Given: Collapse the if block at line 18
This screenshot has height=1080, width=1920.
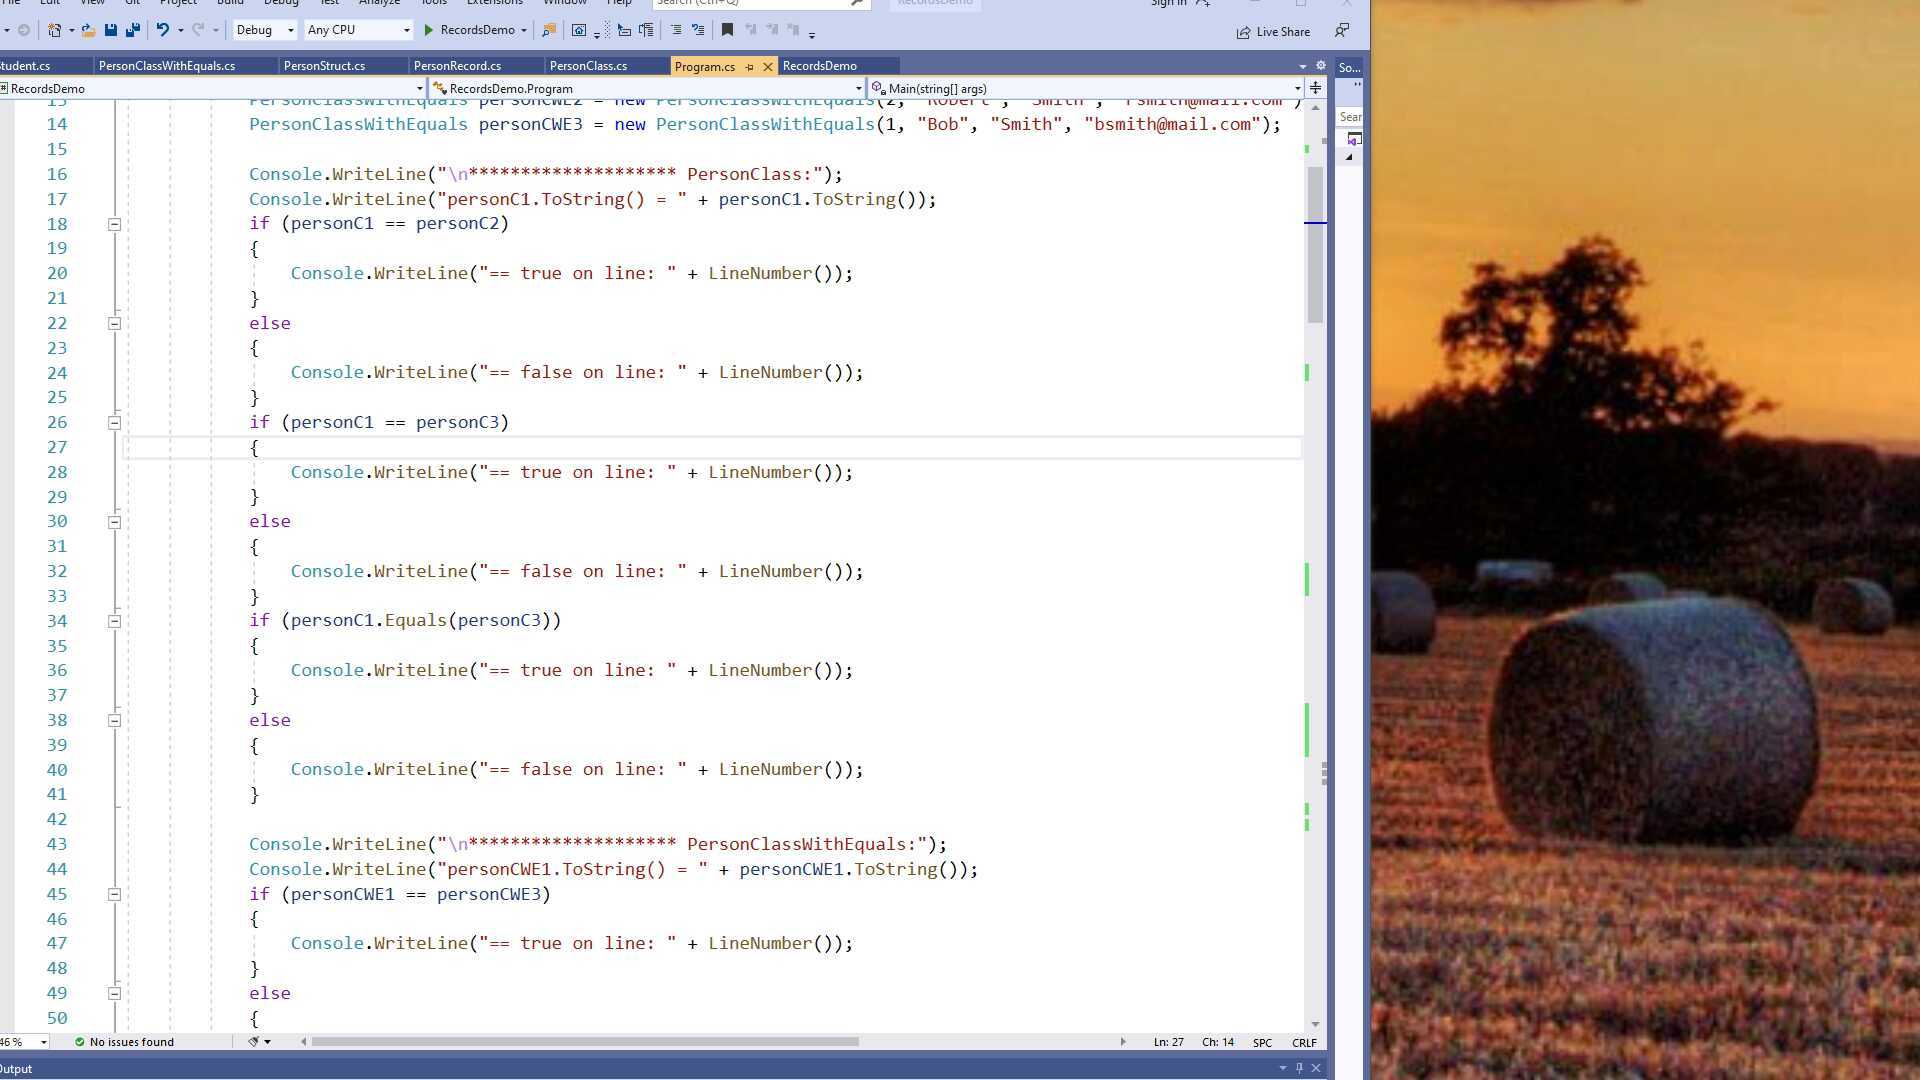Looking at the screenshot, I should (114, 224).
